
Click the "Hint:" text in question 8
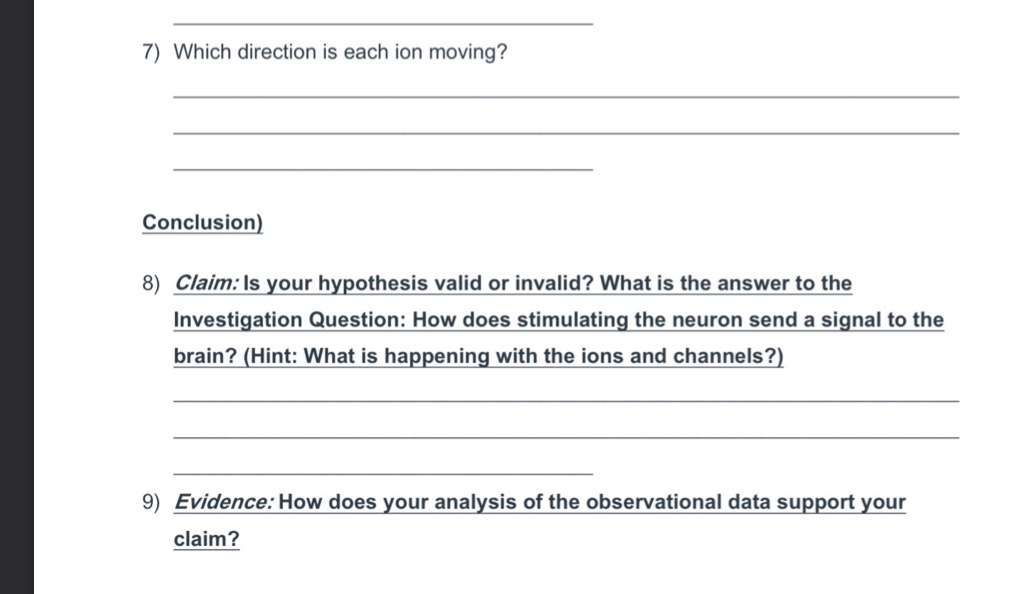(x=273, y=357)
